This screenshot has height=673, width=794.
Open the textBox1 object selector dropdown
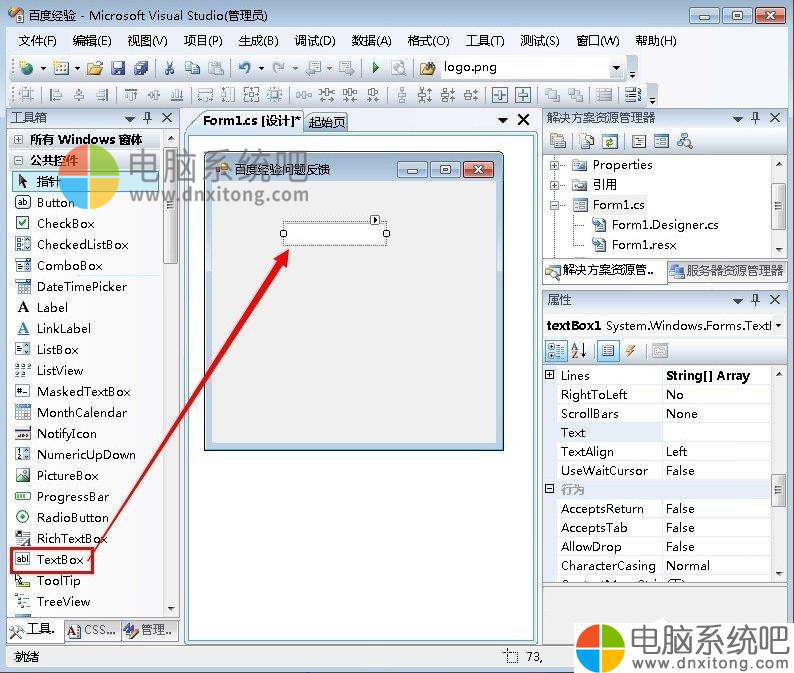coord(778,325)
